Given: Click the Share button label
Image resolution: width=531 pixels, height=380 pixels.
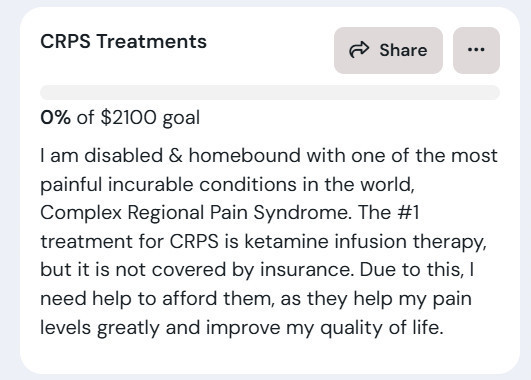Looking at the screenshot, I should coord(403,50).
